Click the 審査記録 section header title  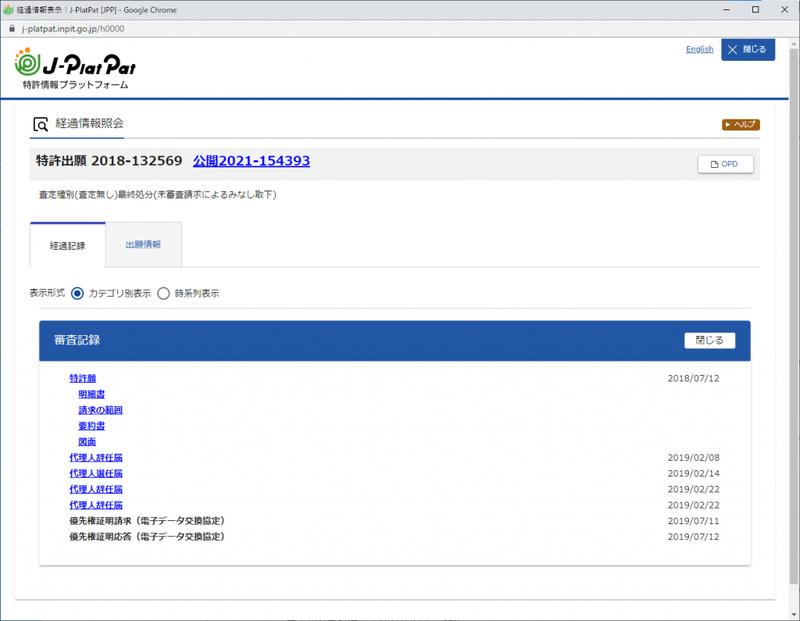[77, 340]
